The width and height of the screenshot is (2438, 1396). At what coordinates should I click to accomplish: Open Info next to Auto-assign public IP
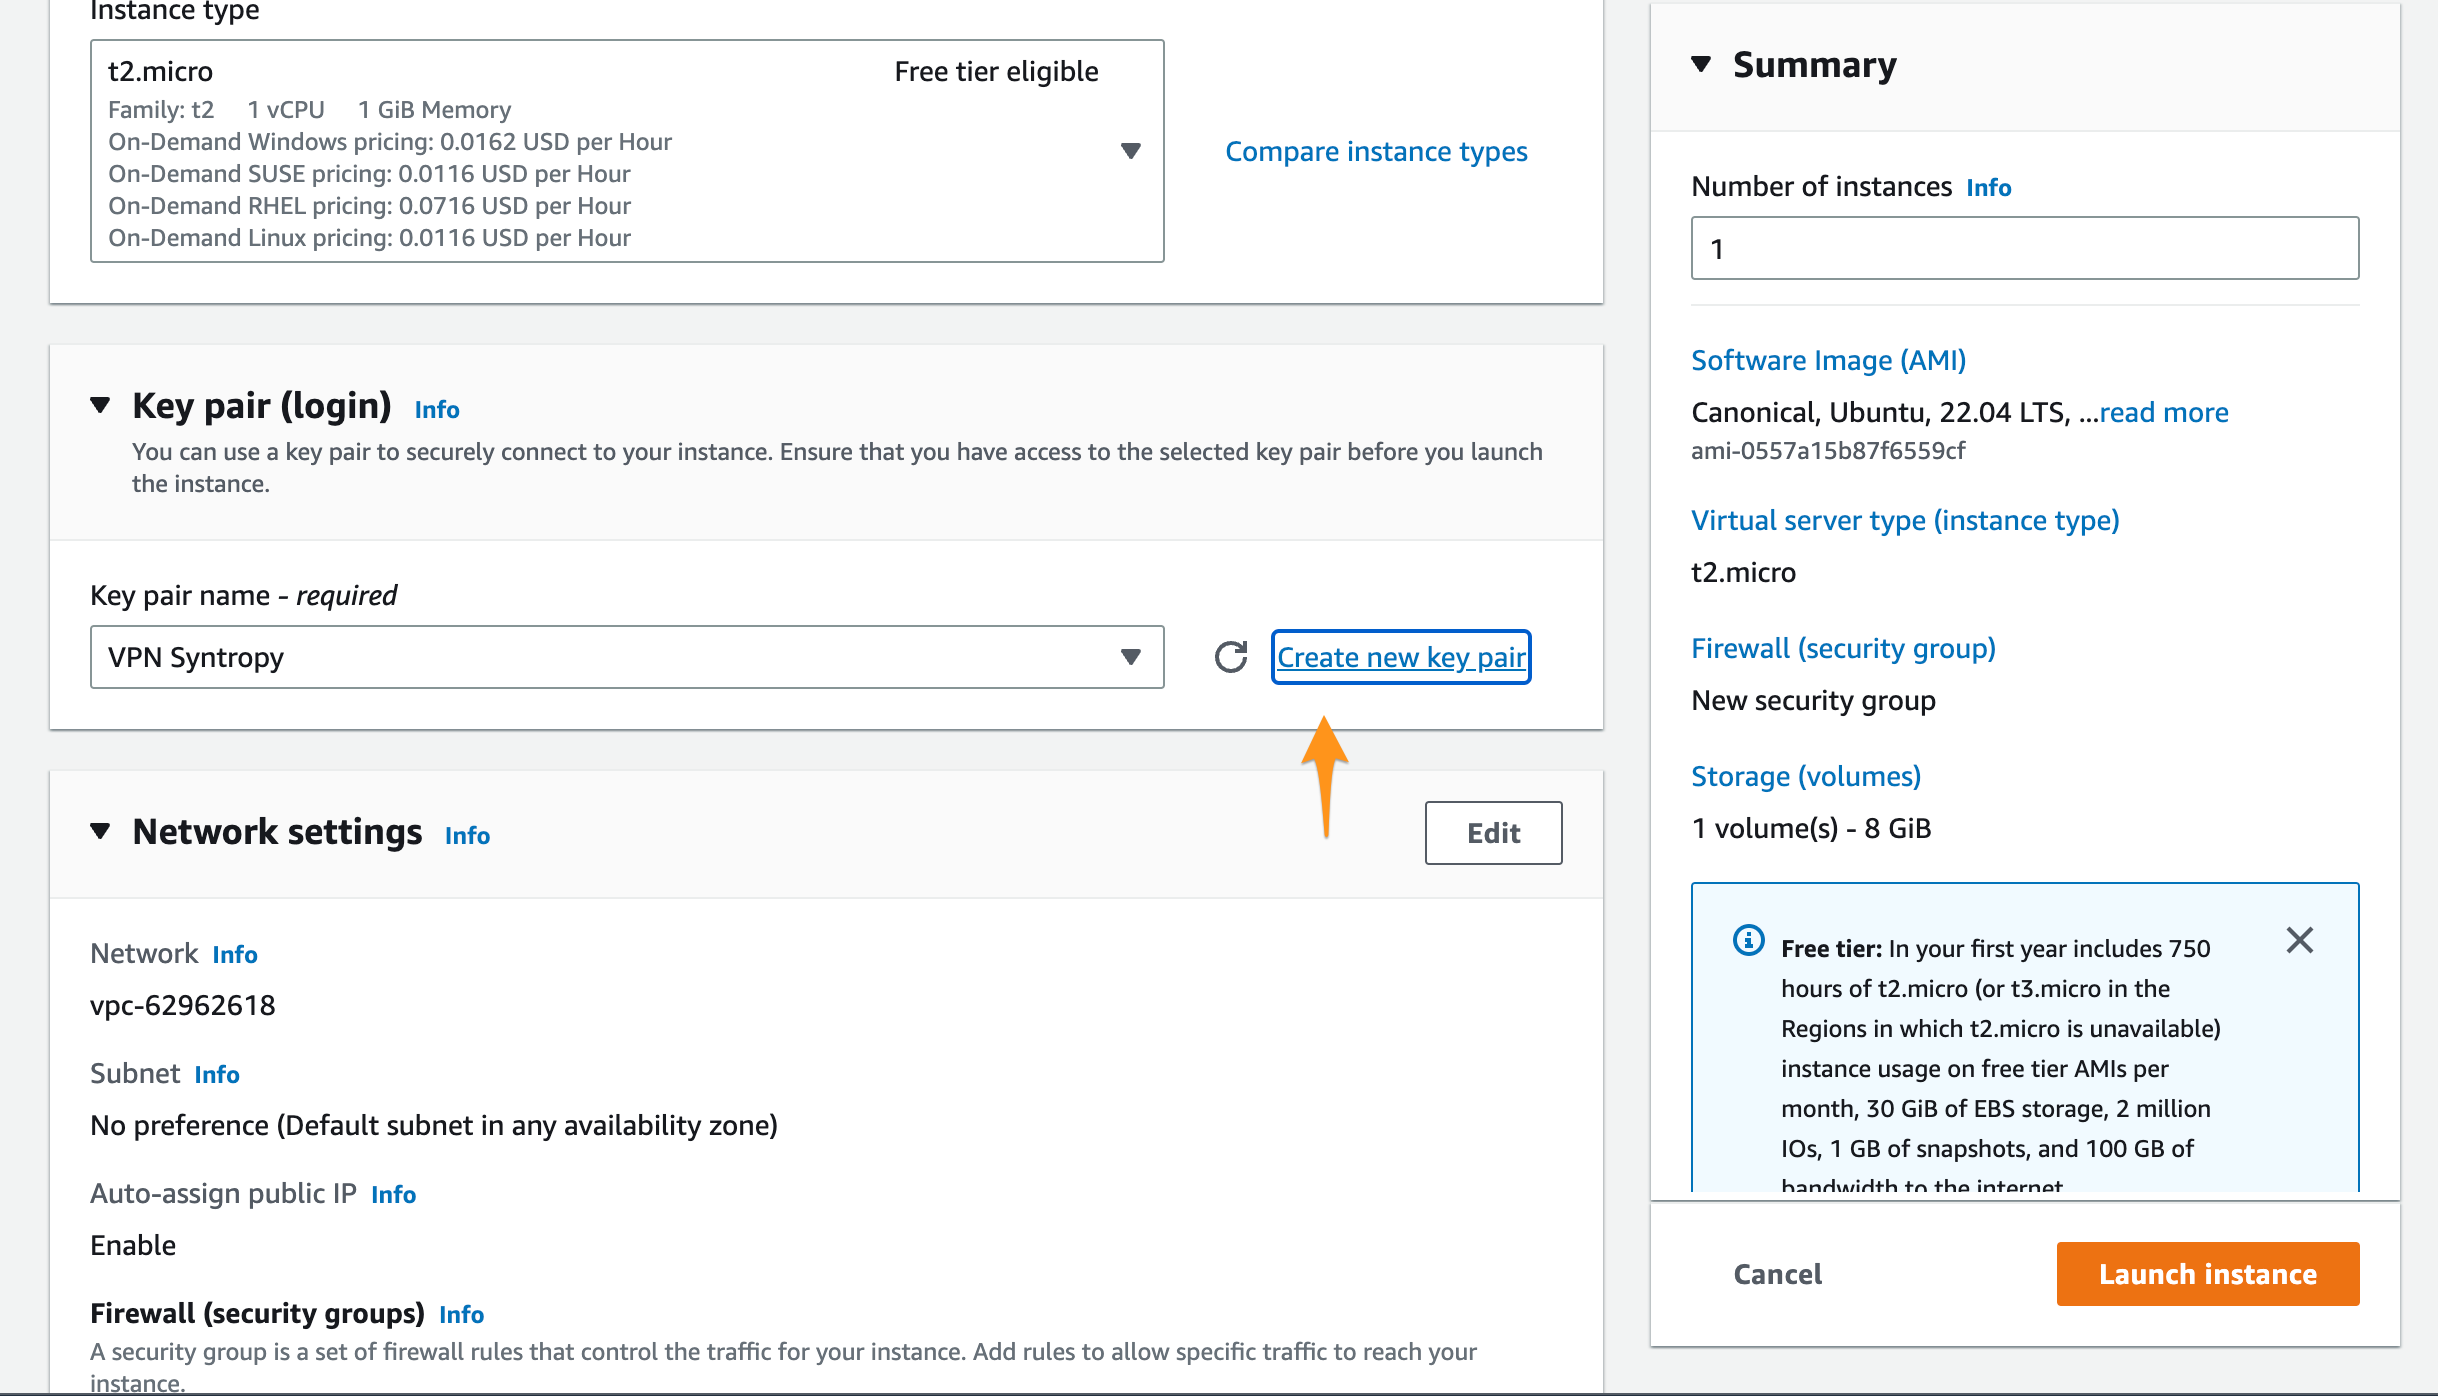[x=393, y=1194]
